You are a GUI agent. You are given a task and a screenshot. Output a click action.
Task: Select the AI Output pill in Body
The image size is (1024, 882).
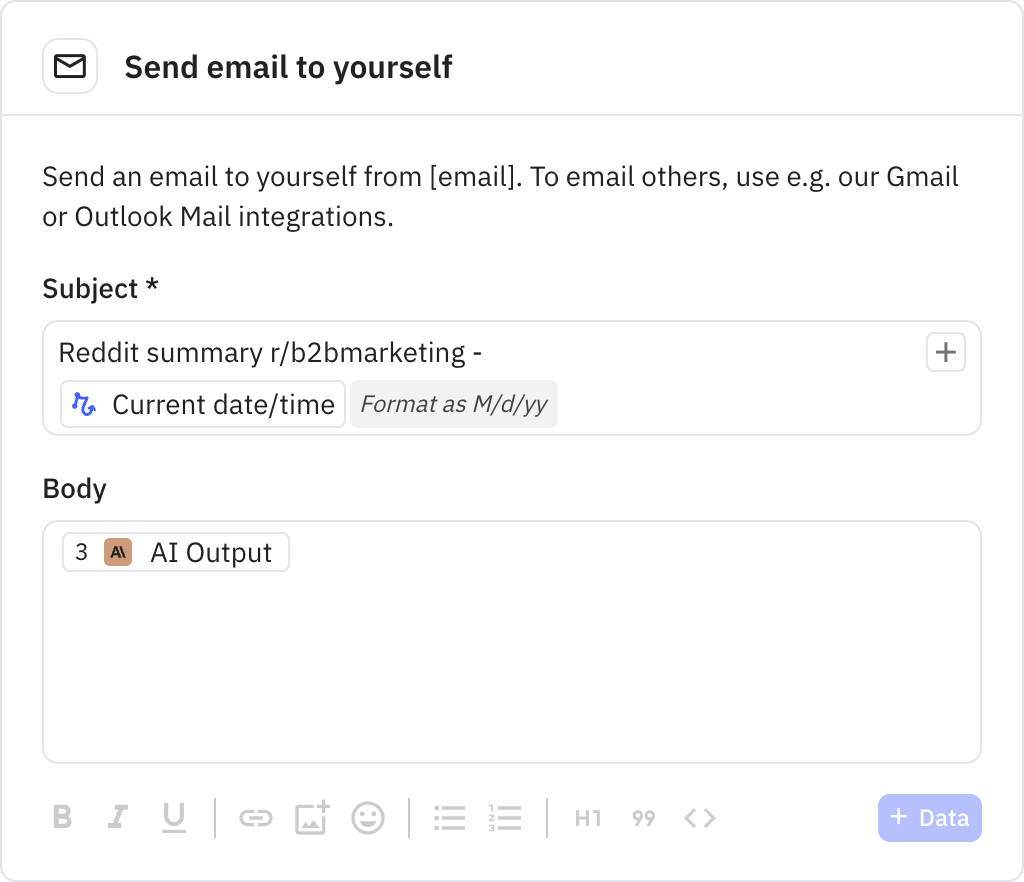pos(175,551)
